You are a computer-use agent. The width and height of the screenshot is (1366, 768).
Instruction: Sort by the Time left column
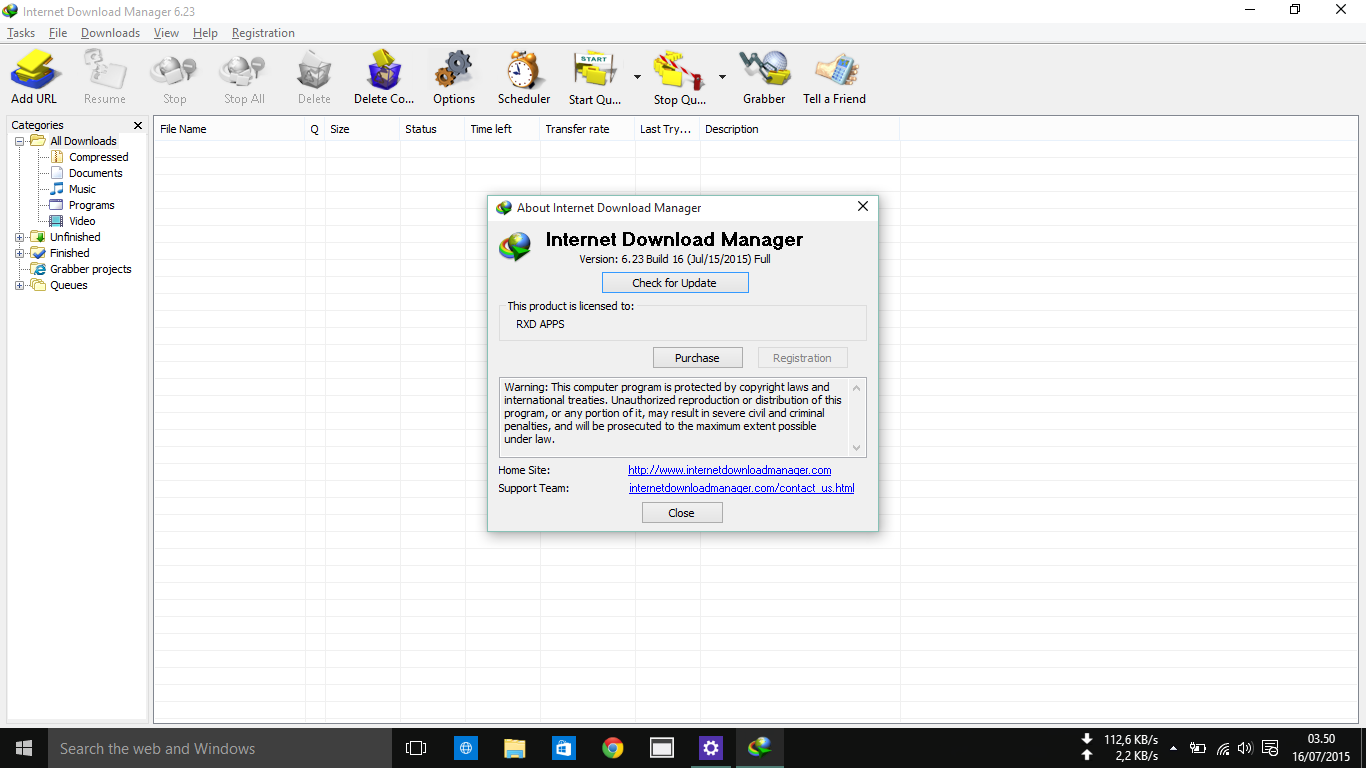click(503, 129)
